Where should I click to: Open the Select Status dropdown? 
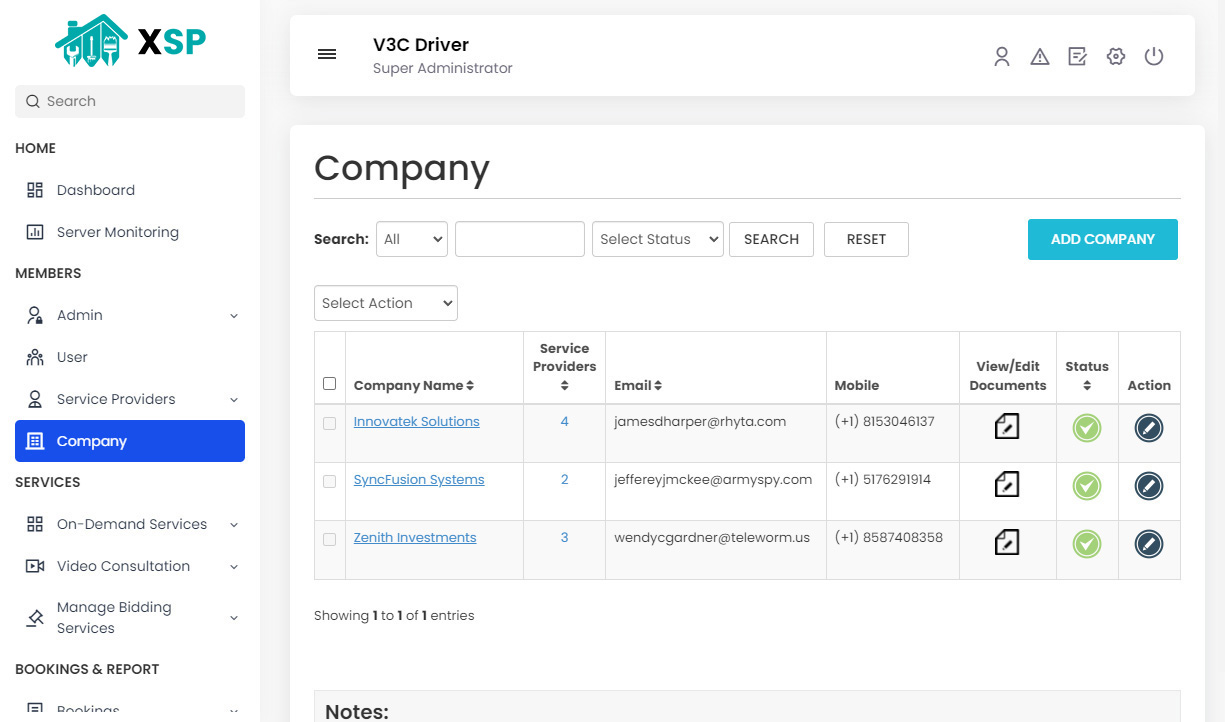(x=657, y=239)
